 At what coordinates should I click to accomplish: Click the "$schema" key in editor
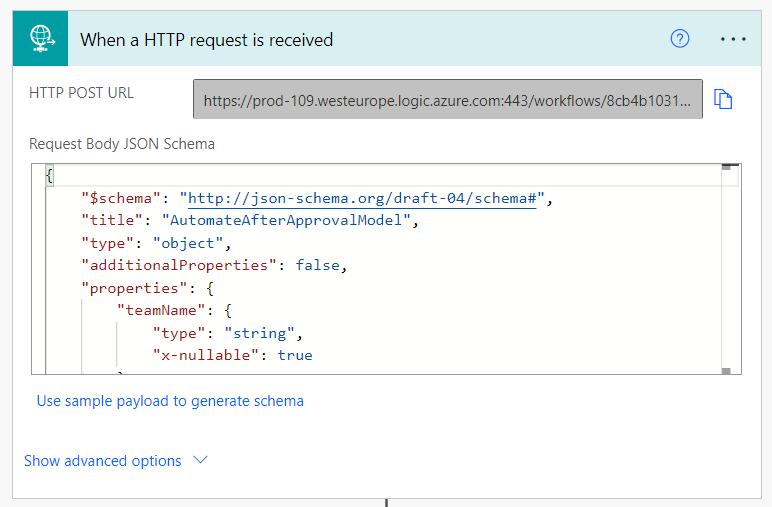point(121,198)
